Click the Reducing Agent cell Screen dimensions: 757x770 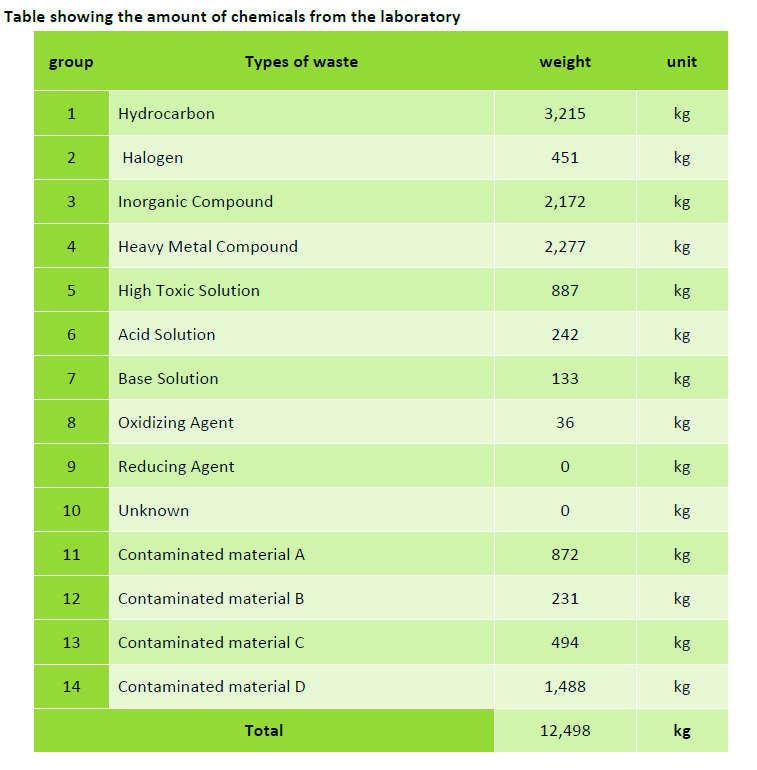[x=176, y=467]
